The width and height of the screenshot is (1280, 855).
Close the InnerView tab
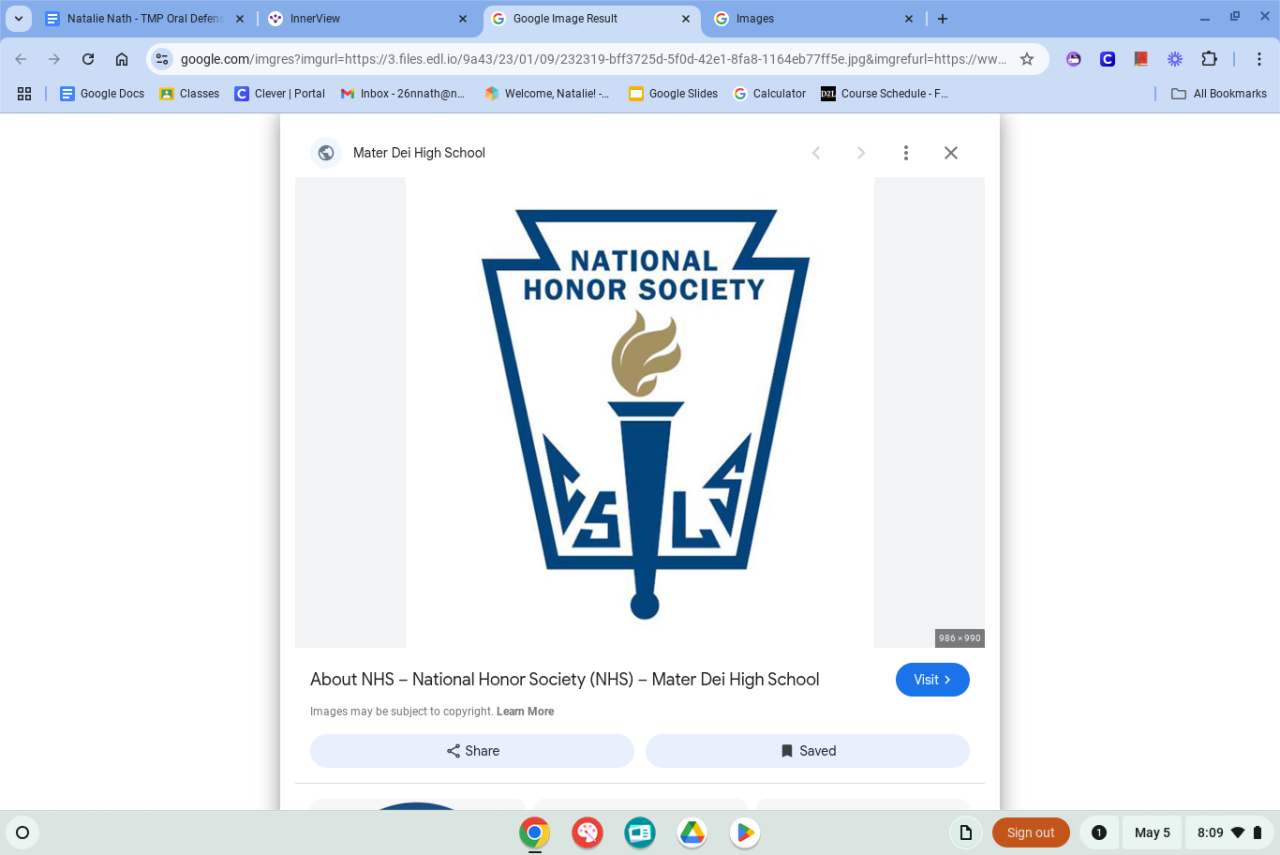[462, 19]
